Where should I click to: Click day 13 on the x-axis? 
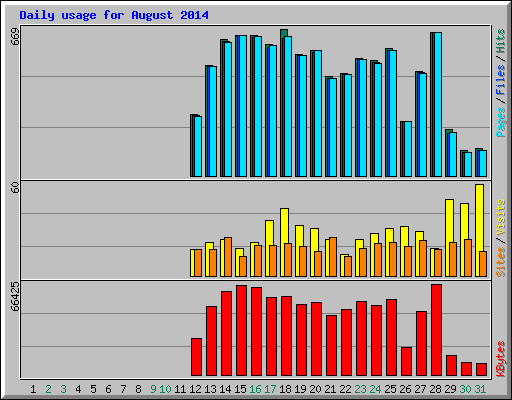(210, 389)
